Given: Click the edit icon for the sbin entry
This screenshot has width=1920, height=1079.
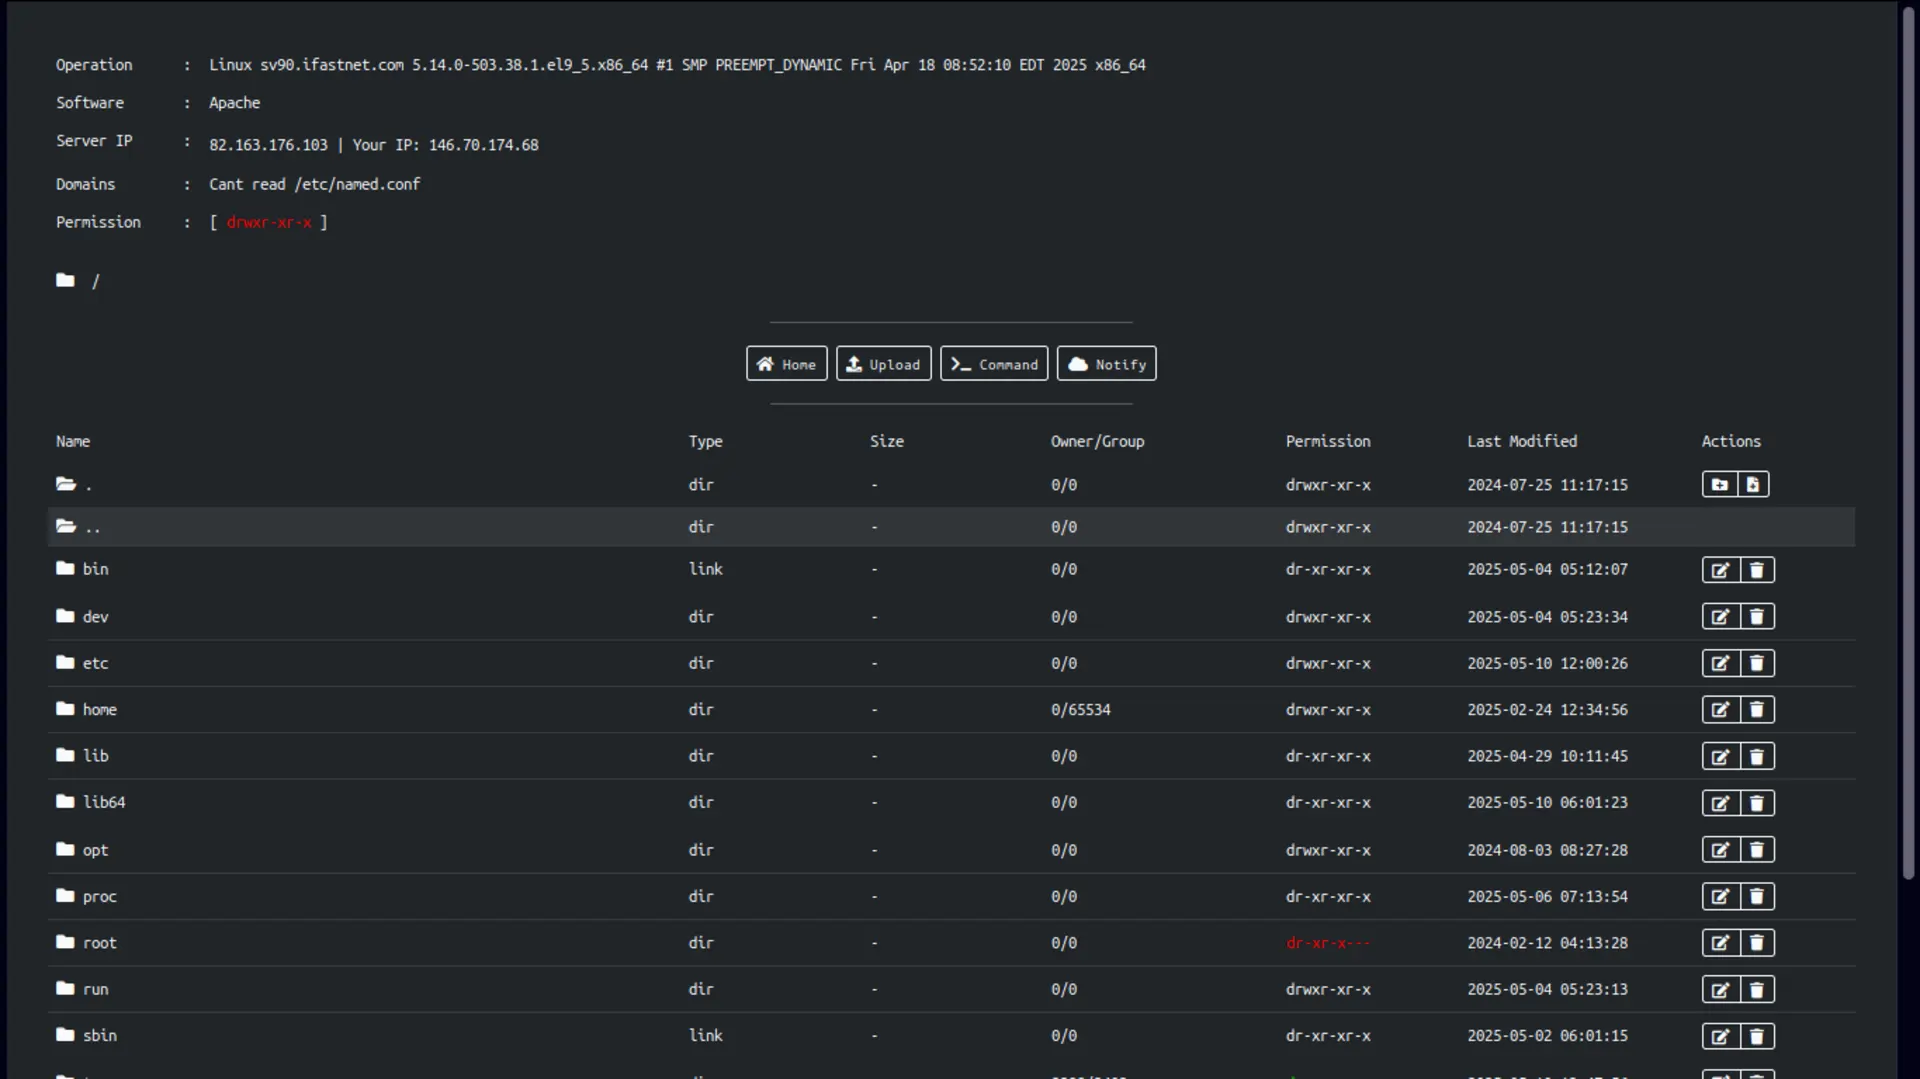Looking at the screenshot, I should [1721, 1036].
